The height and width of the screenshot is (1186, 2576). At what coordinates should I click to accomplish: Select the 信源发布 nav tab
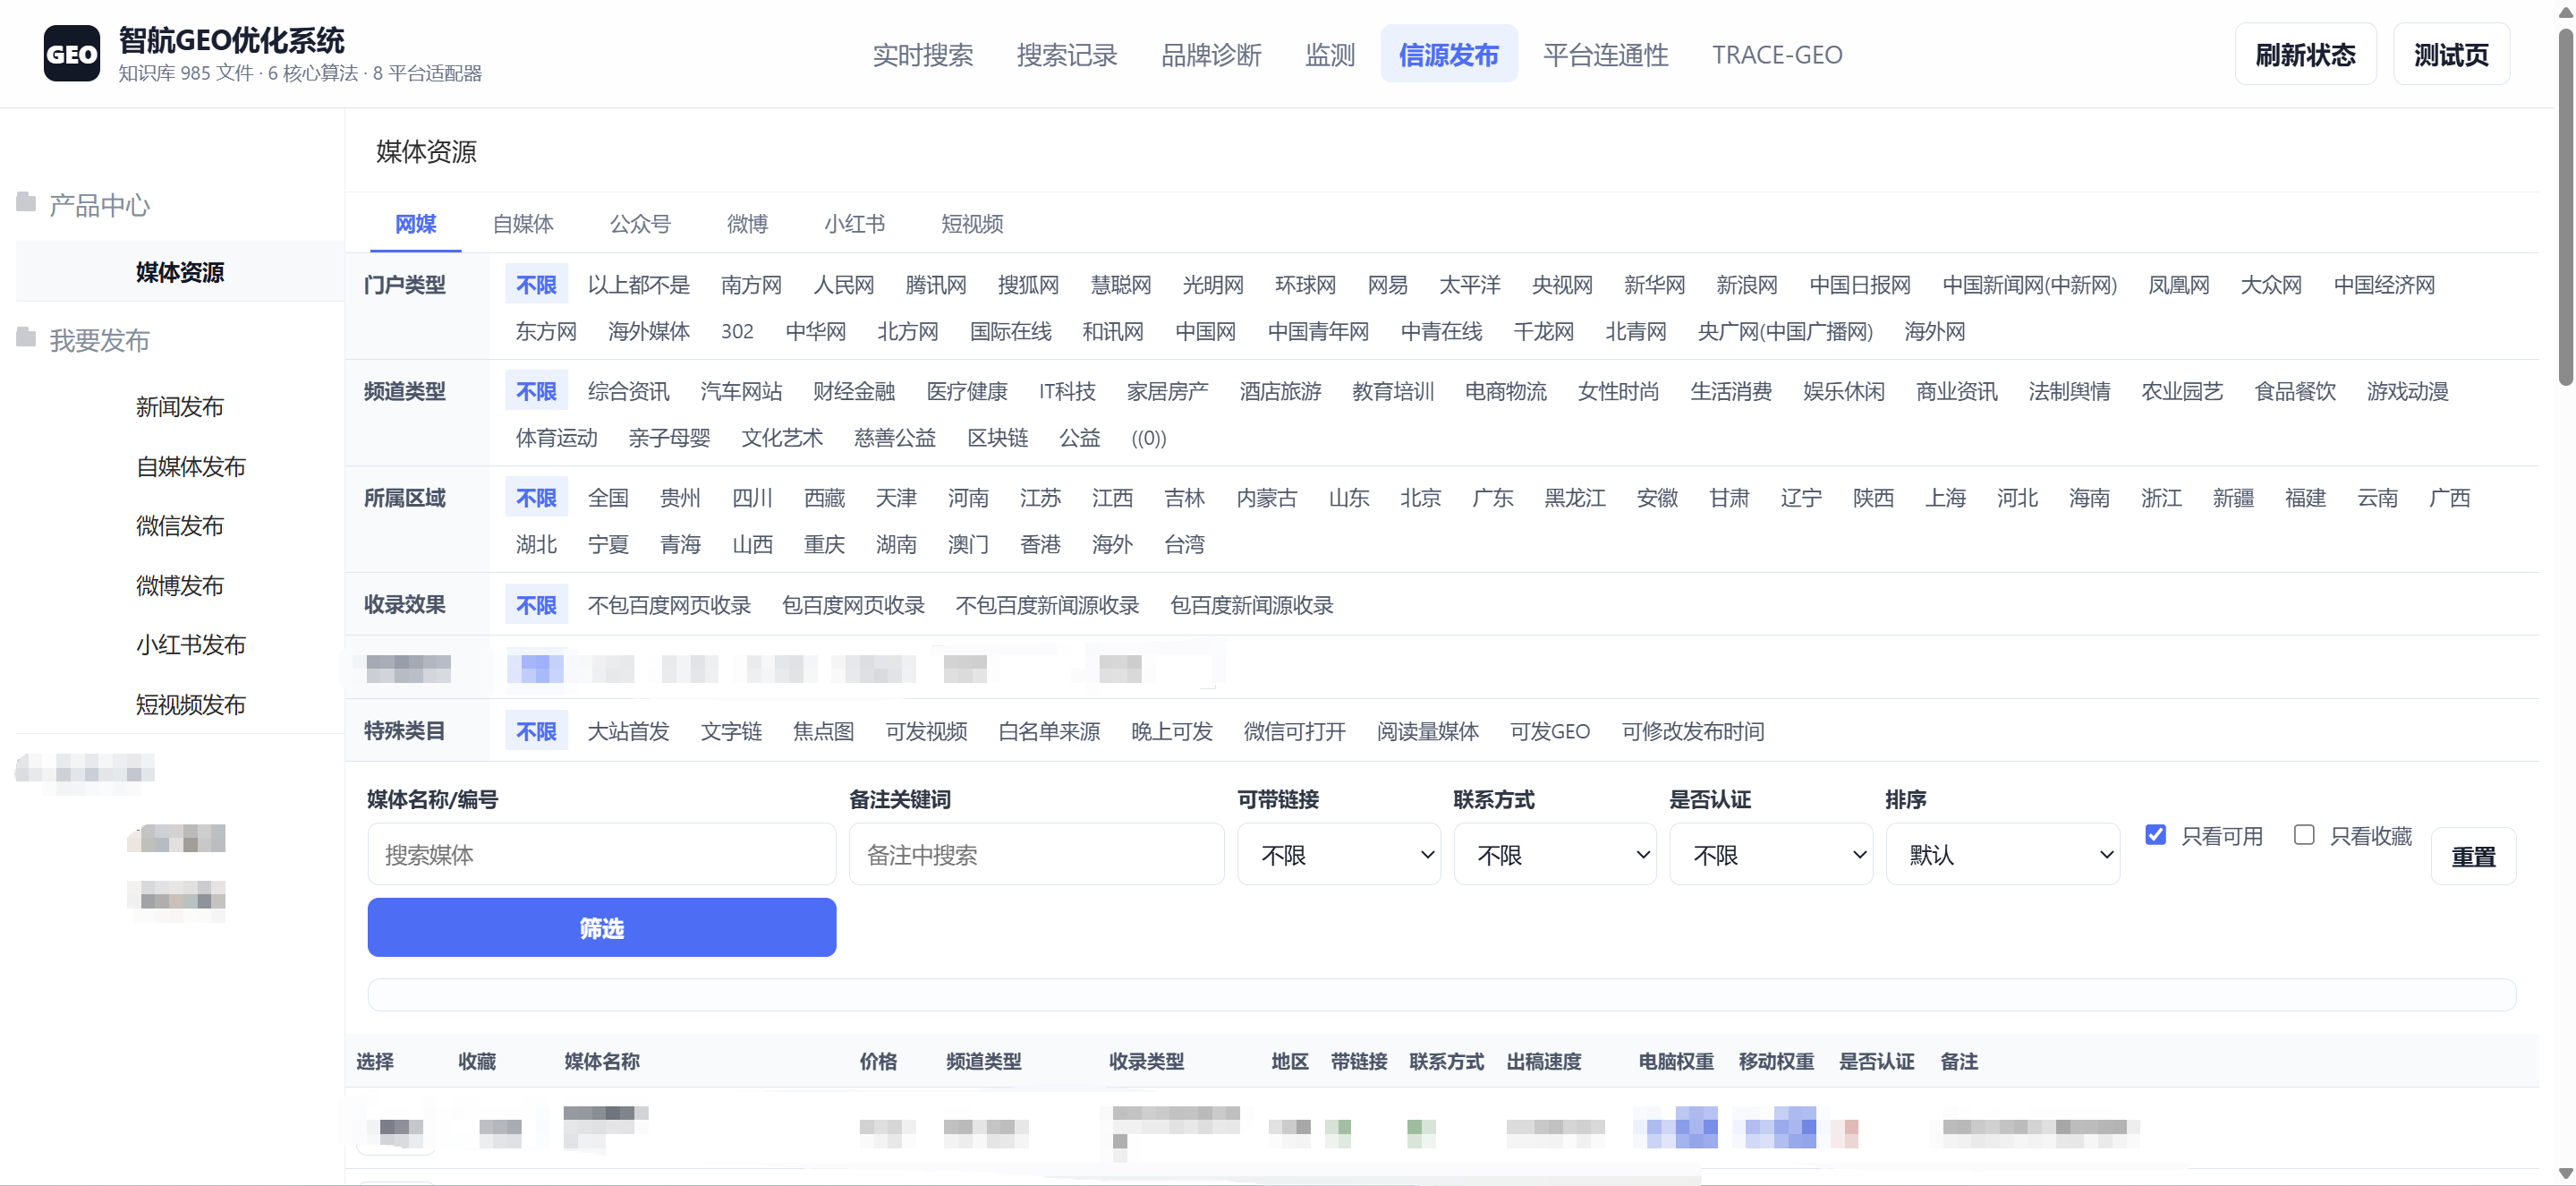[x=1448, y=54]
